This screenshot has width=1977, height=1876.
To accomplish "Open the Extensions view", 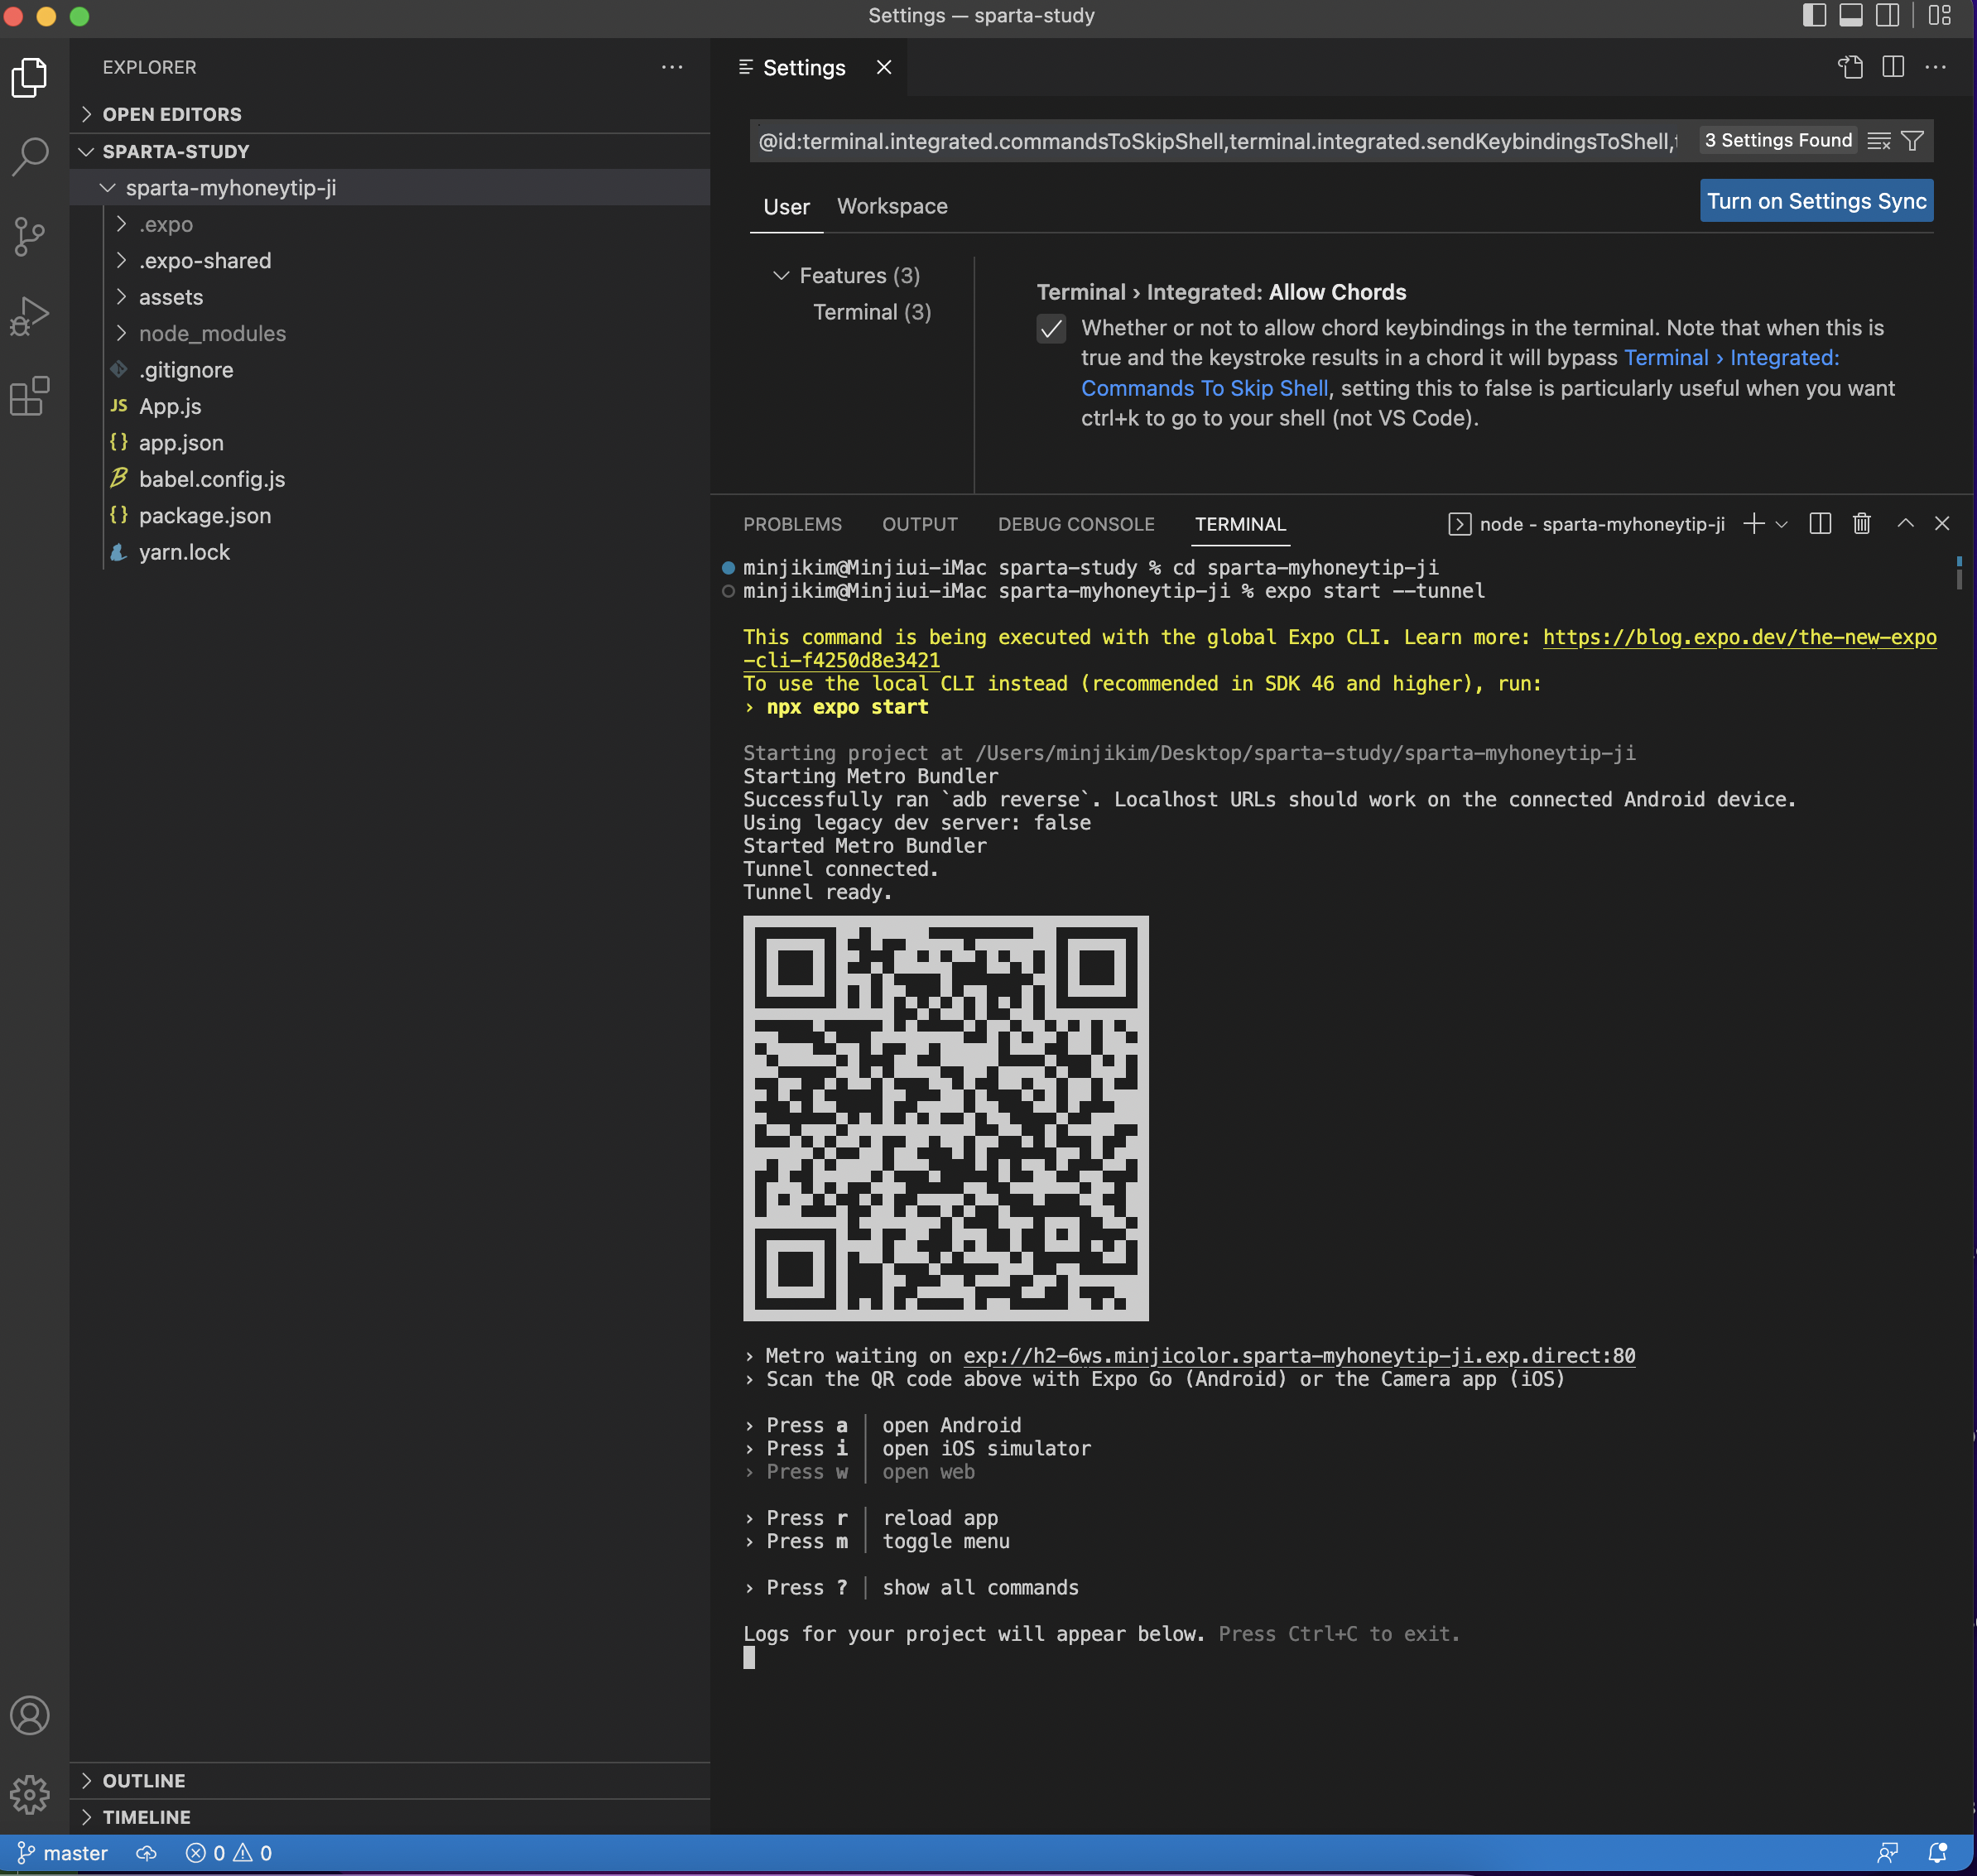I will 30,396.
